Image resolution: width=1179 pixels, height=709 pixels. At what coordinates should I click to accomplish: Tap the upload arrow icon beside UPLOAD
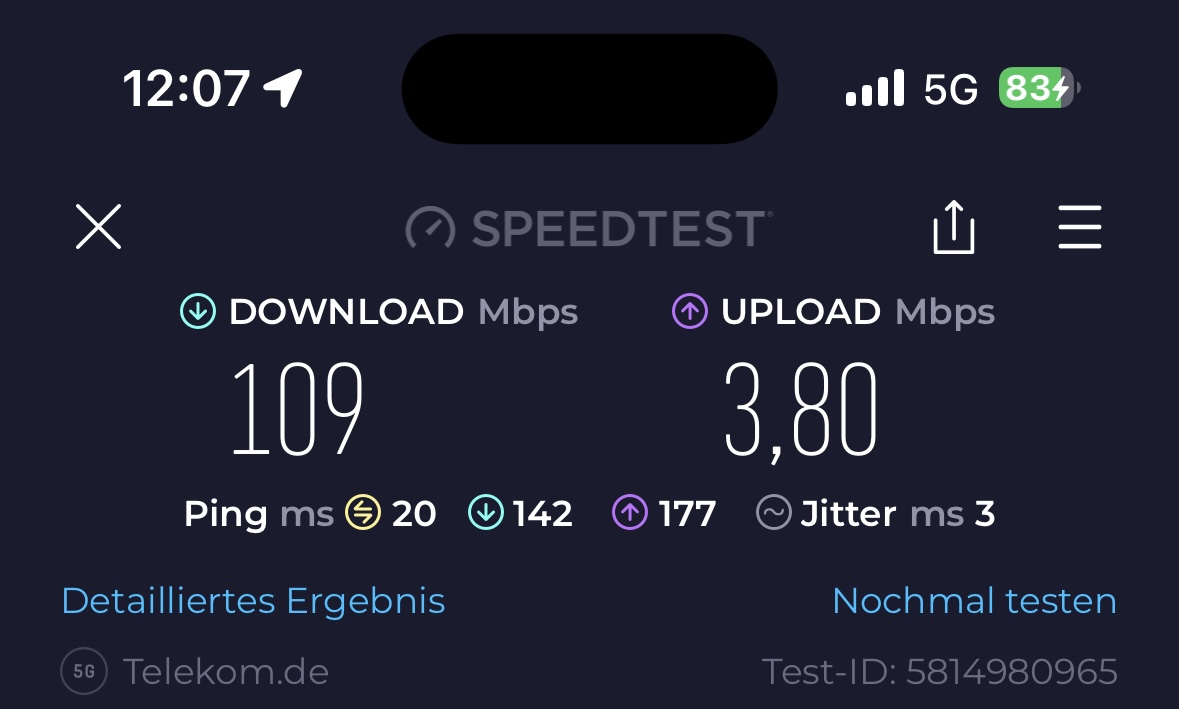pos(690,312)
